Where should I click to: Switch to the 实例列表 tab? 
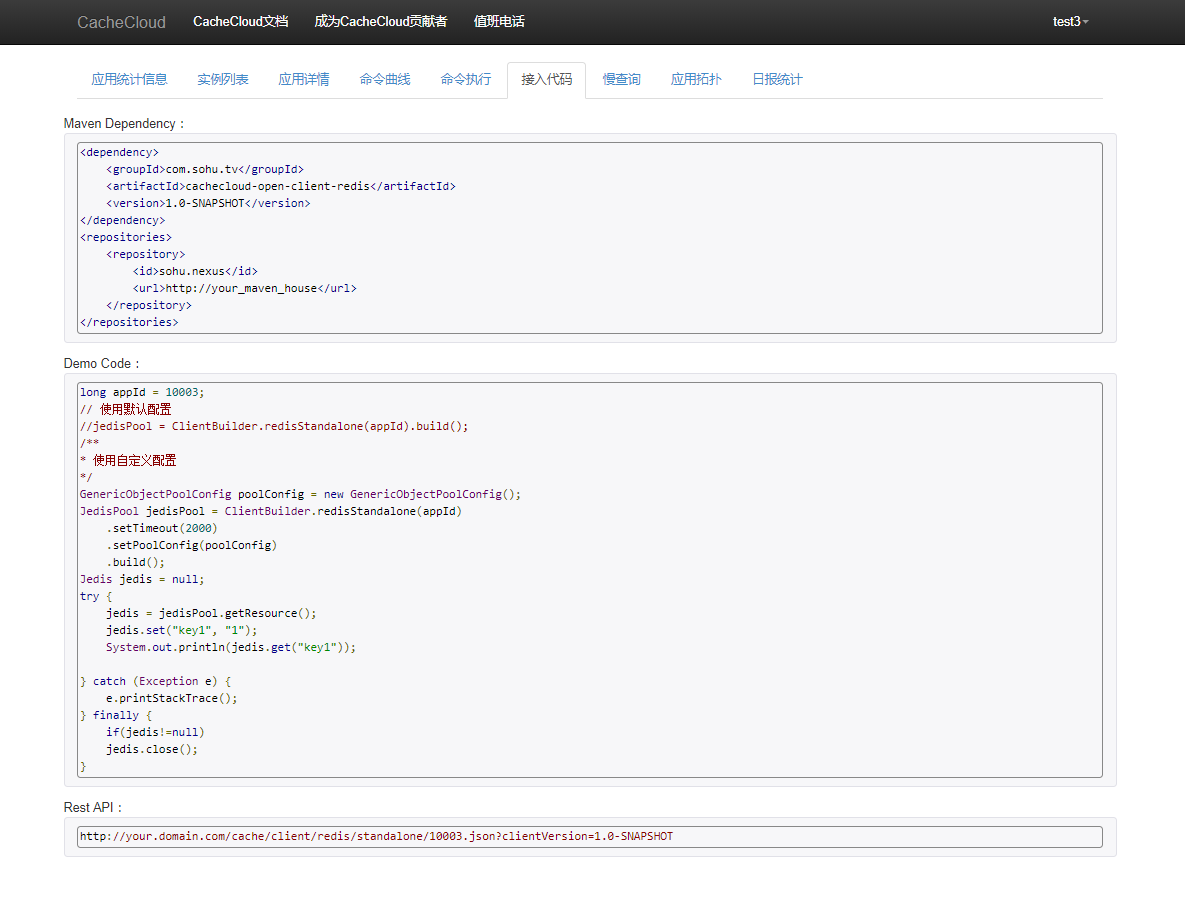coord(223,79)
